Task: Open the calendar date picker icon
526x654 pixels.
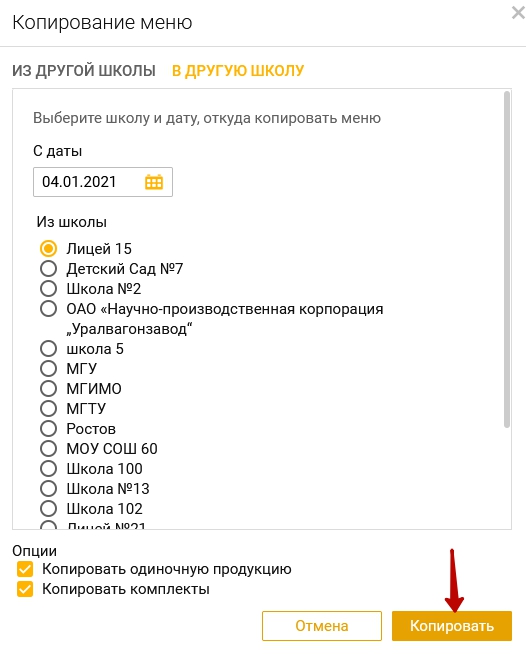Action: (x=154, y=182)
